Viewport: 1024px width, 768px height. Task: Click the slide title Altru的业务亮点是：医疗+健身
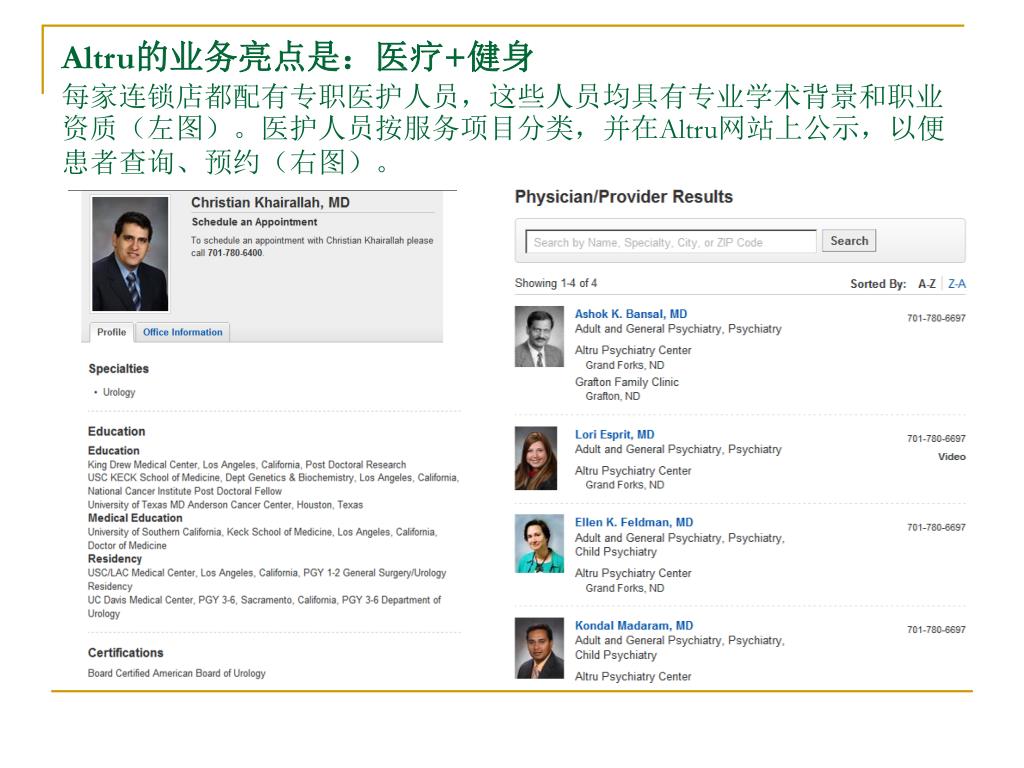(298, 57)
